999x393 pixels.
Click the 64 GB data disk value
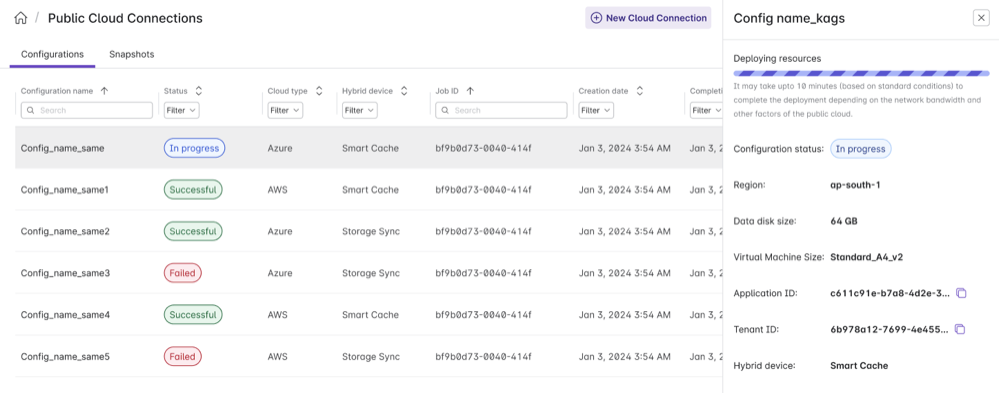click(x=844, y=221)
